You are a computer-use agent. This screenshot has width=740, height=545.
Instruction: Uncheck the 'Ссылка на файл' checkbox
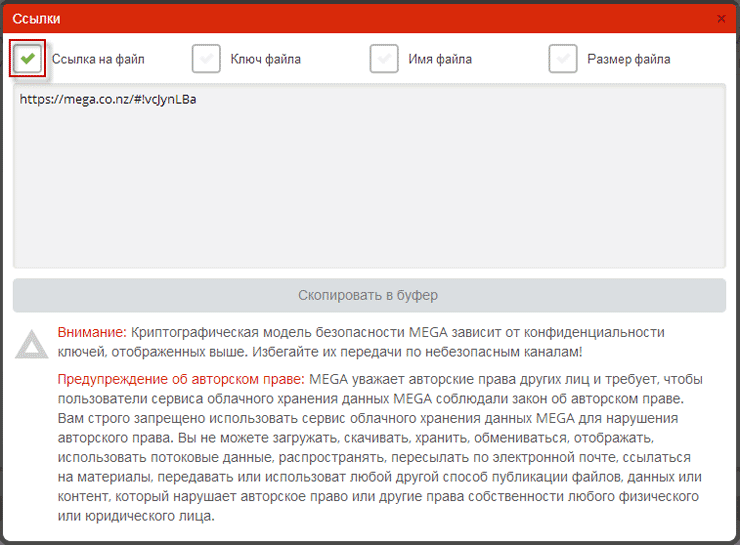(27, 59)
